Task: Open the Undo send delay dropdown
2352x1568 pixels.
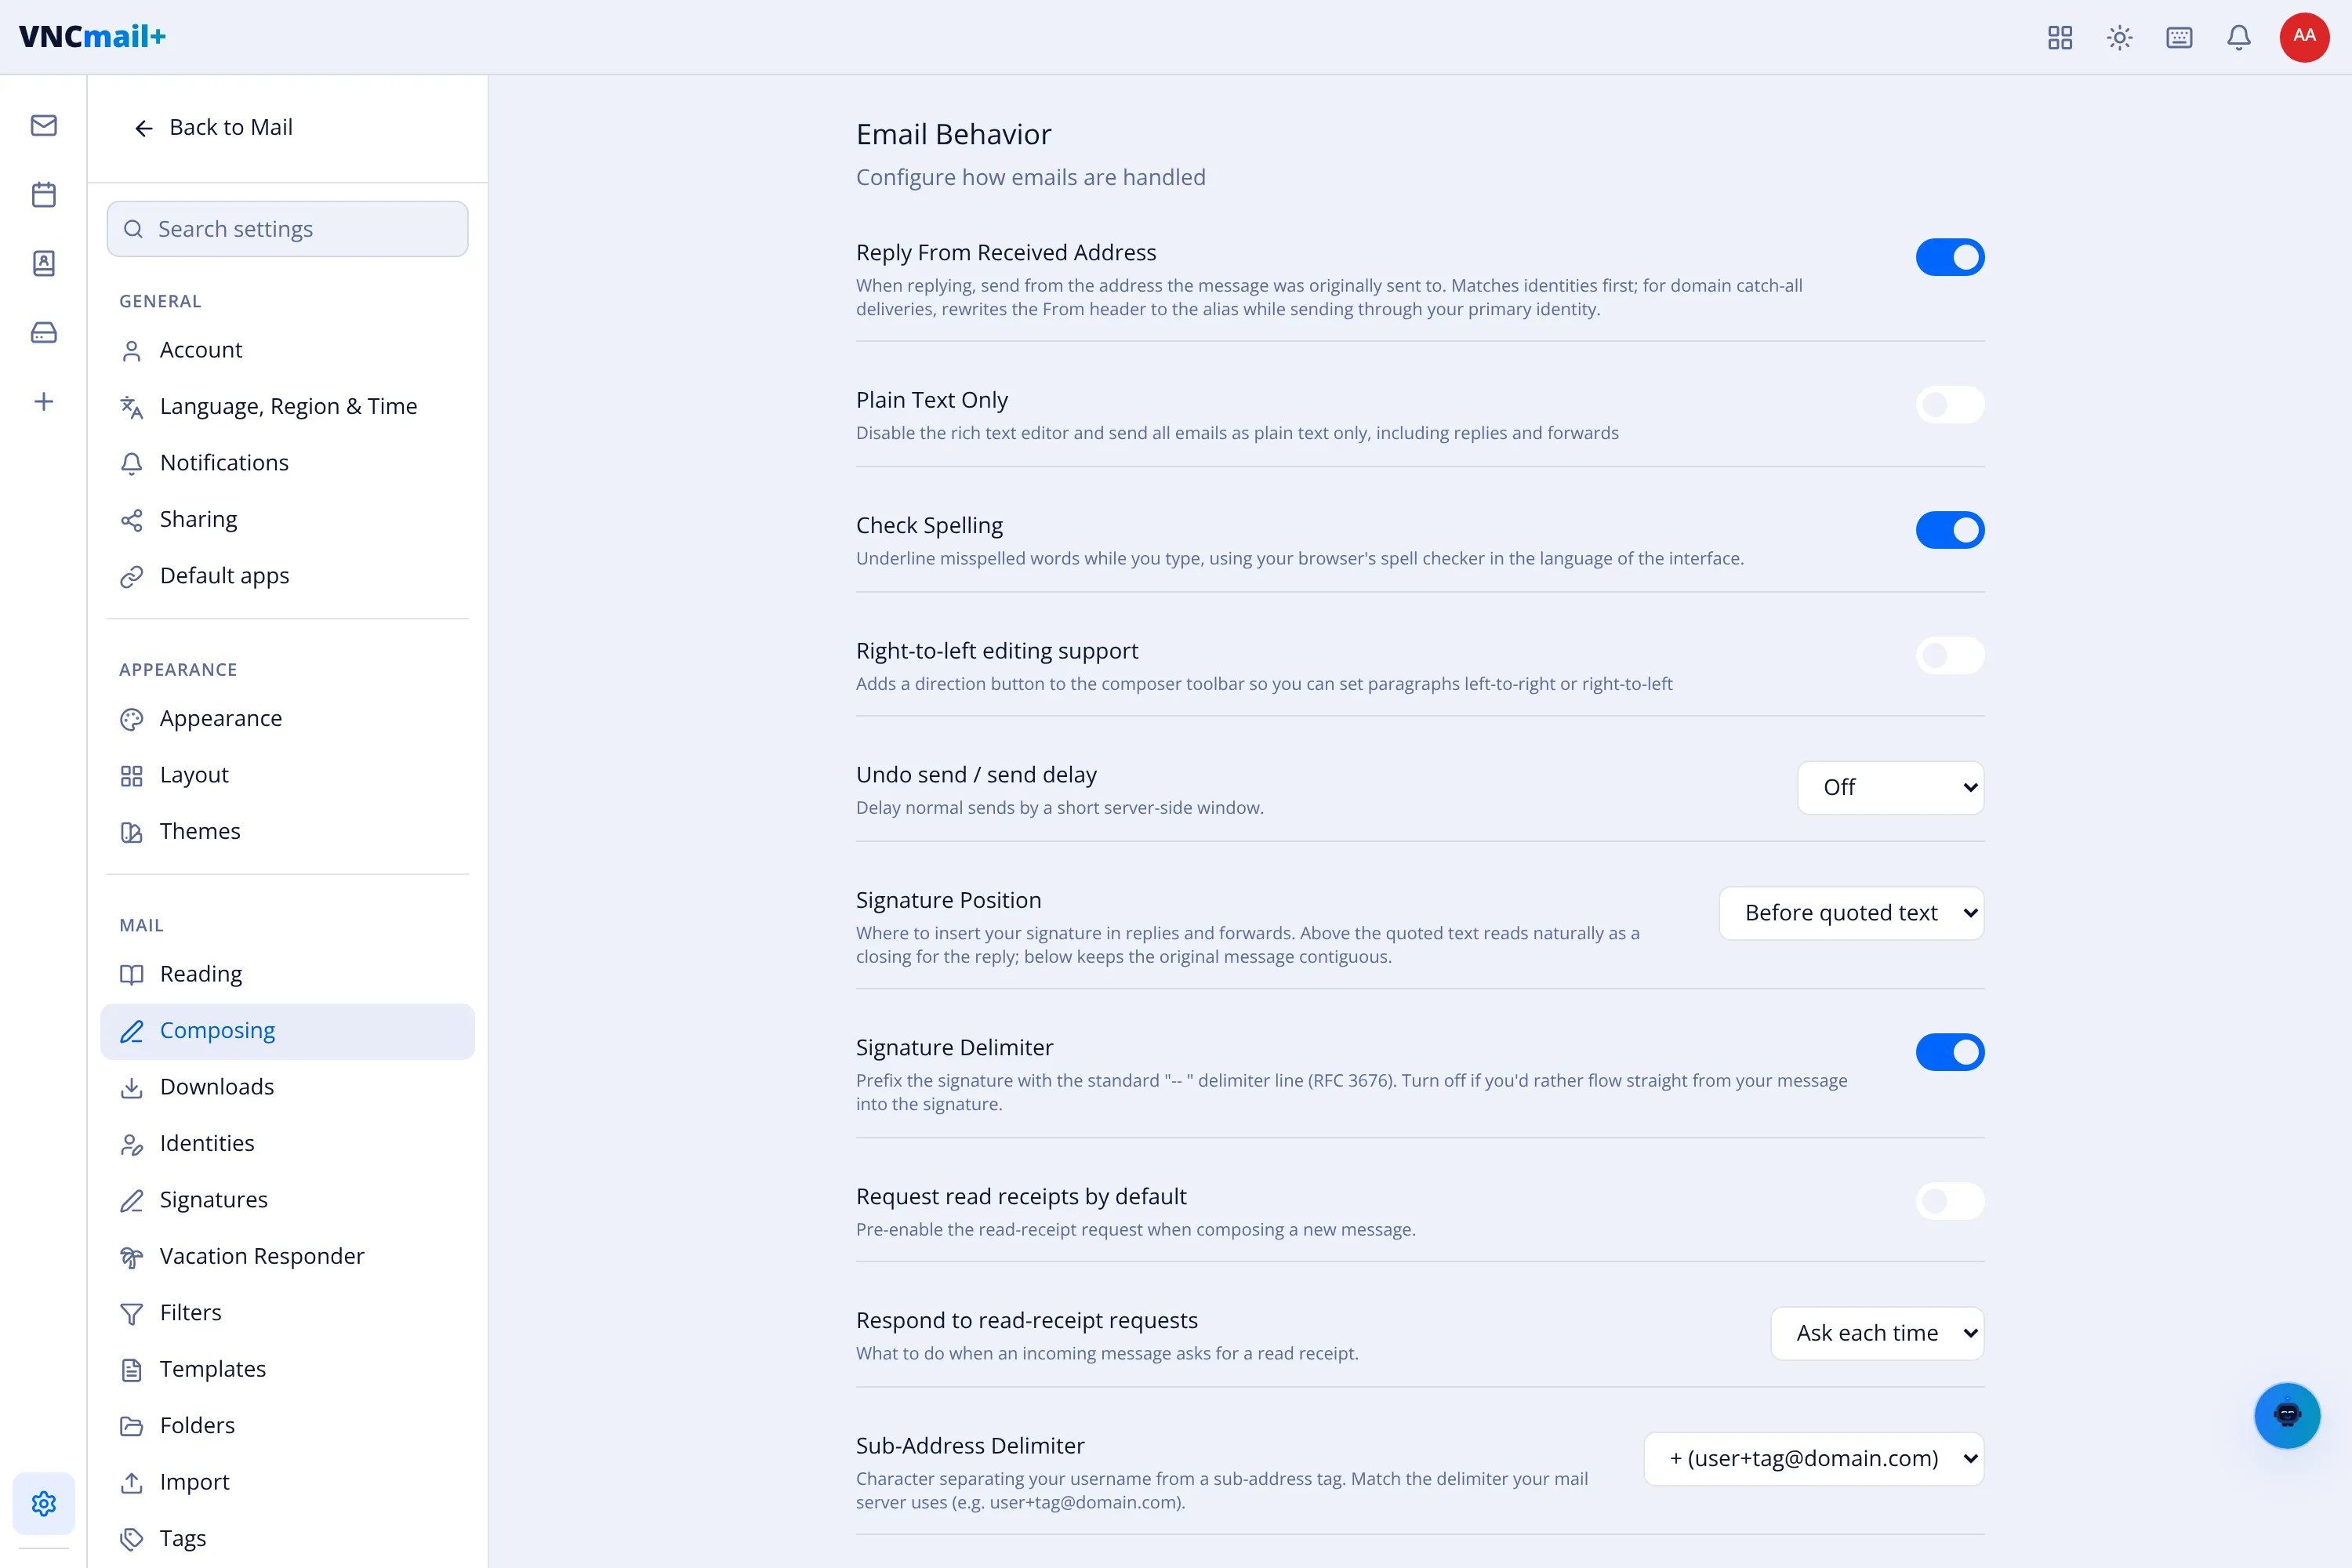Action: click(1891, 788)
